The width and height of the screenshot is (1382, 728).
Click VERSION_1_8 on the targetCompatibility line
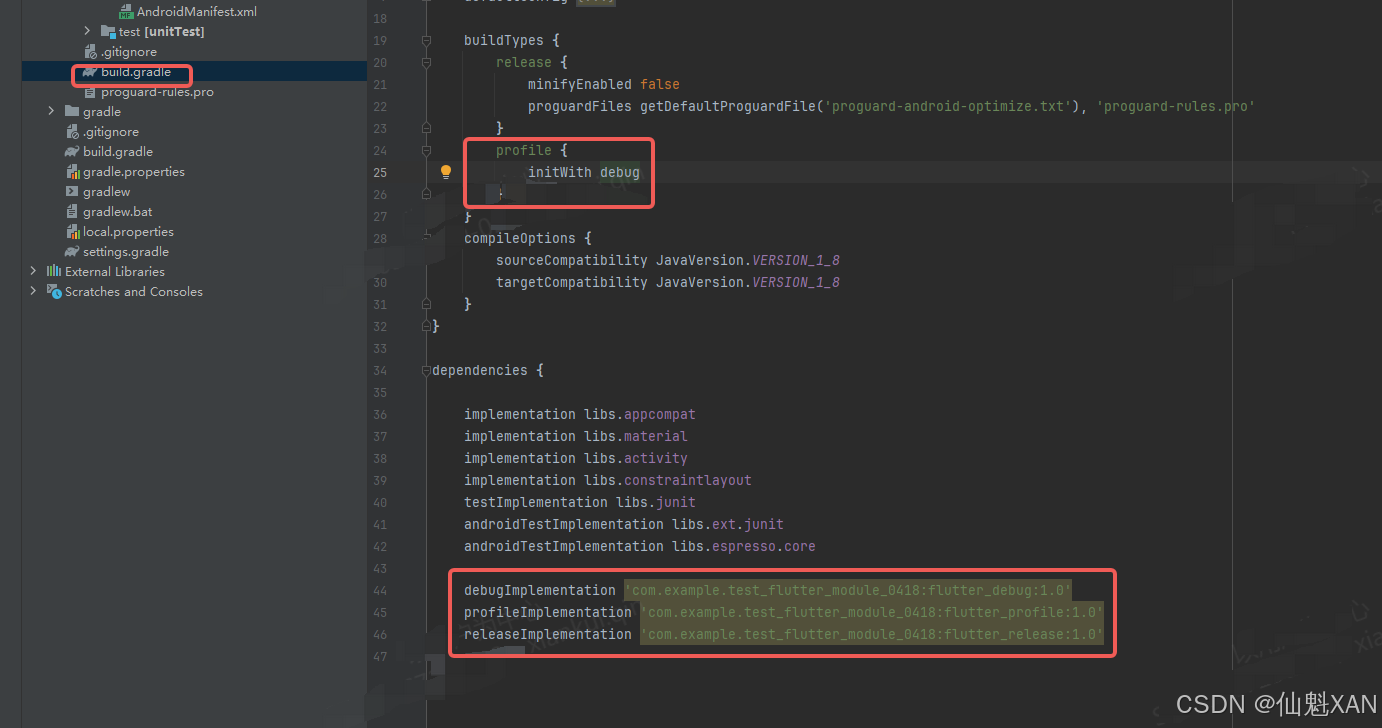(x=796, y=283)
